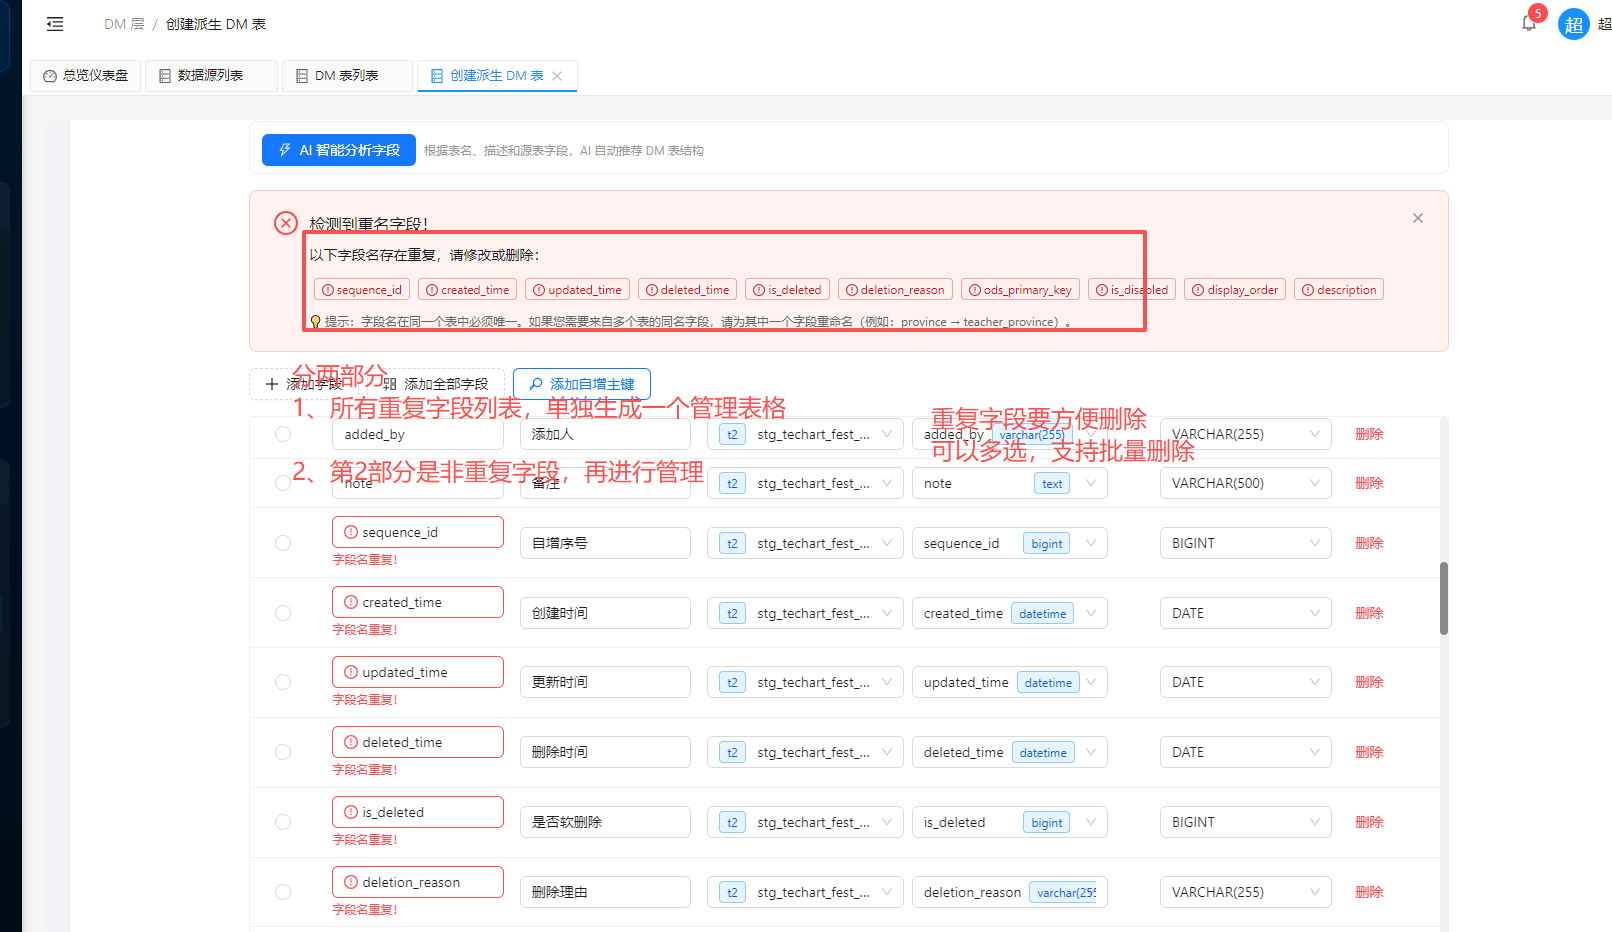Expand the BIGINT type dropdown for sequence_id
Screen dimensions: 1612x932
coord(1245,543)
